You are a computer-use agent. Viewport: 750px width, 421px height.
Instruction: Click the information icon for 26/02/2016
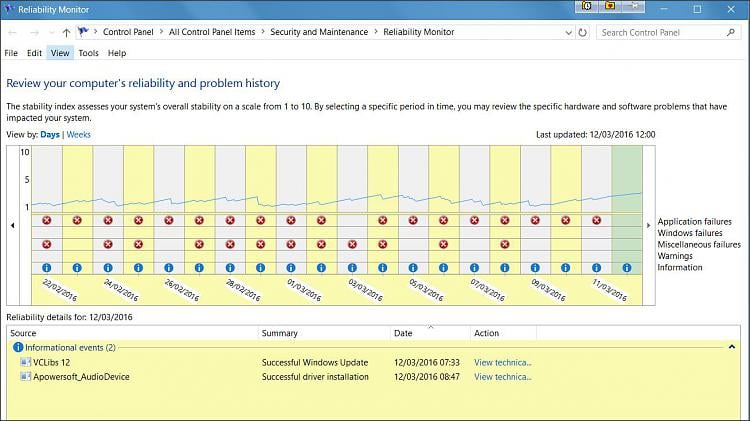[168, 268]
